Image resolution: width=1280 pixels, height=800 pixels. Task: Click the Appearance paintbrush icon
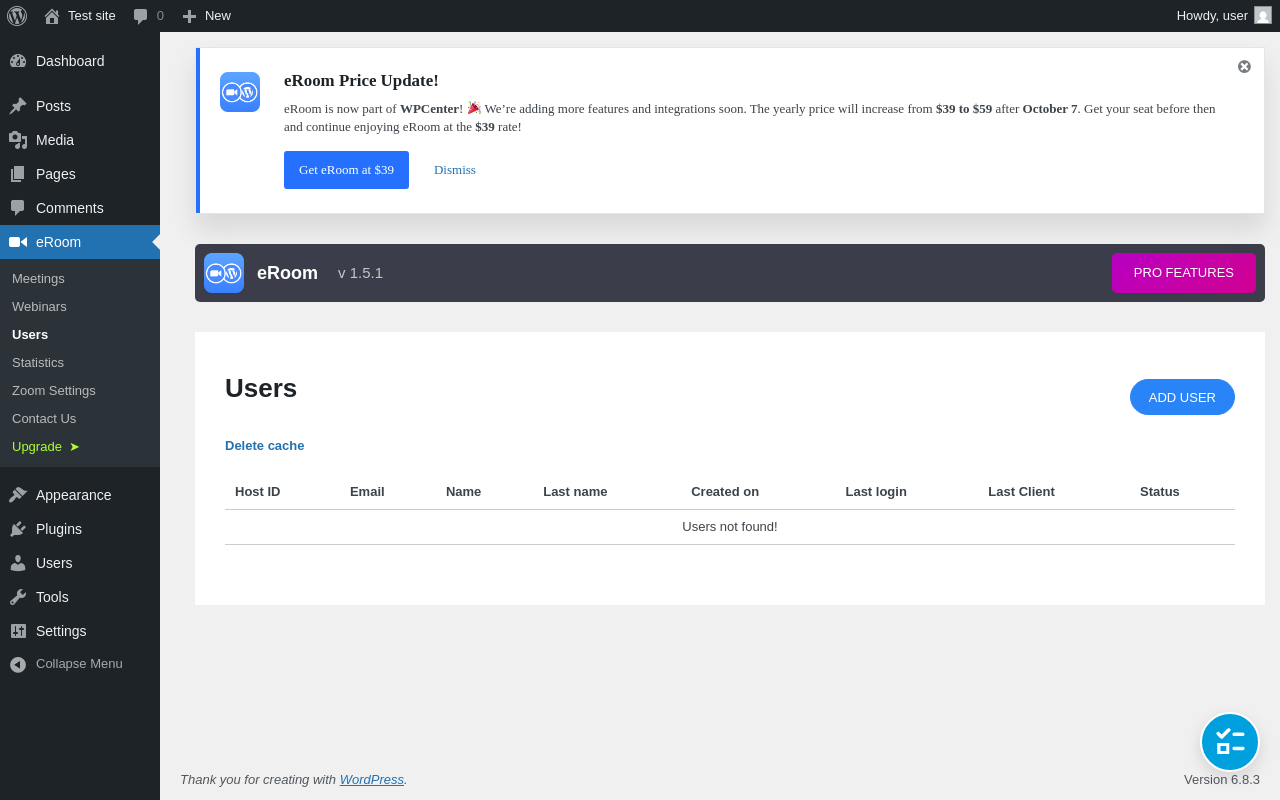[18, 495]
